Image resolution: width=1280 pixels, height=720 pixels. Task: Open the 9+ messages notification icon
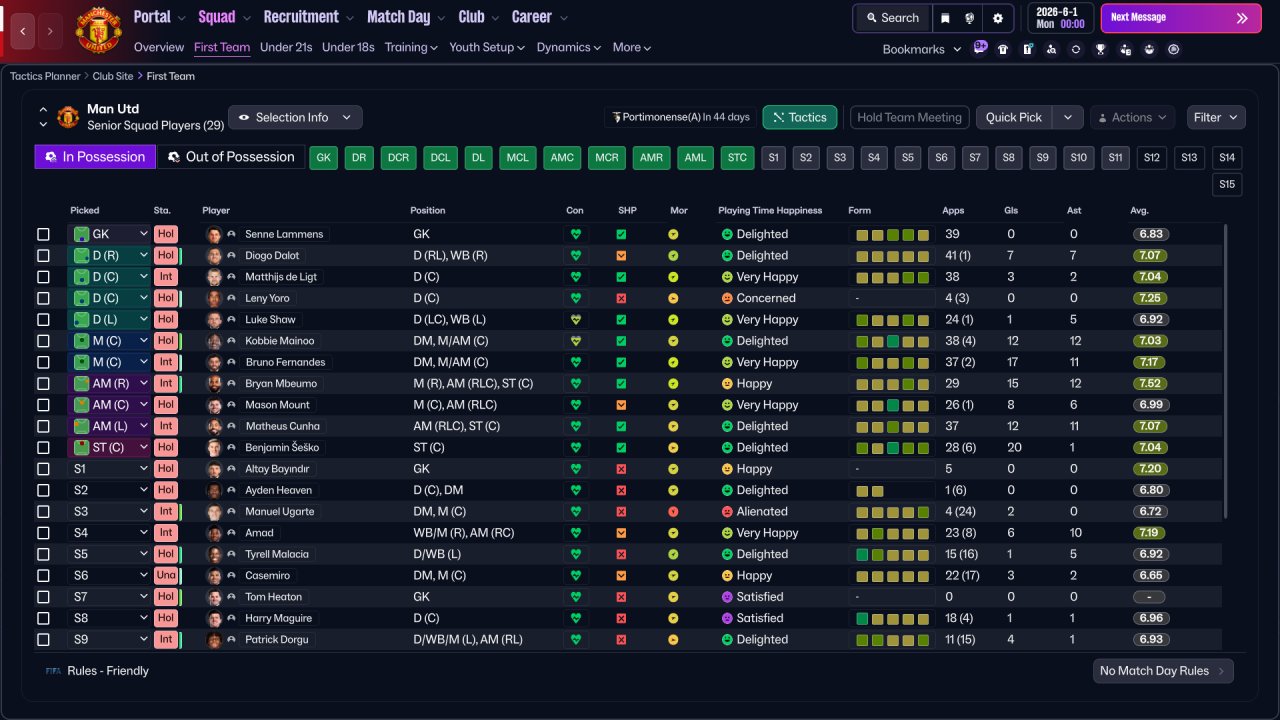(x=980, y=47)
